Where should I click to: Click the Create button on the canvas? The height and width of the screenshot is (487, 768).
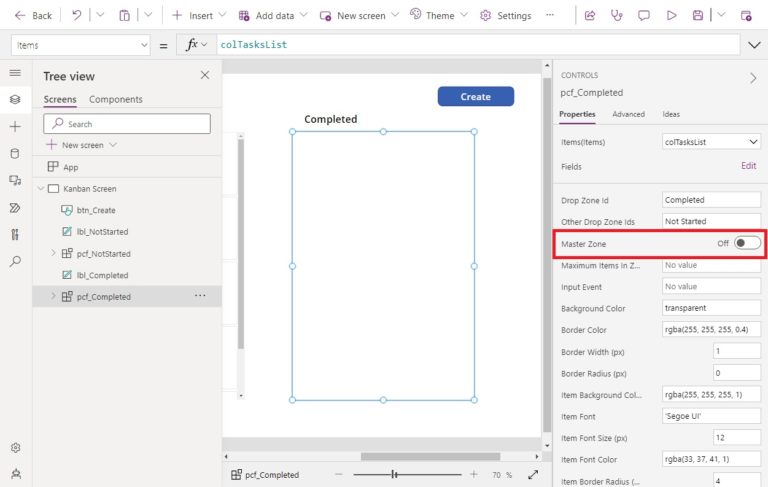(475, 97)
